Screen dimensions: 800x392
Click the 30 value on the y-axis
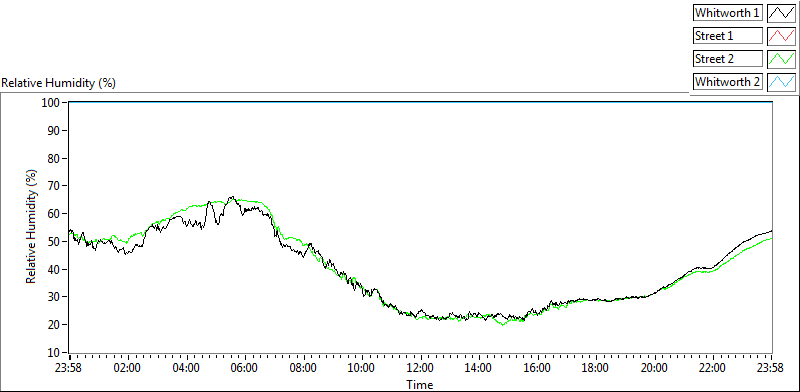tap(55, 297)
